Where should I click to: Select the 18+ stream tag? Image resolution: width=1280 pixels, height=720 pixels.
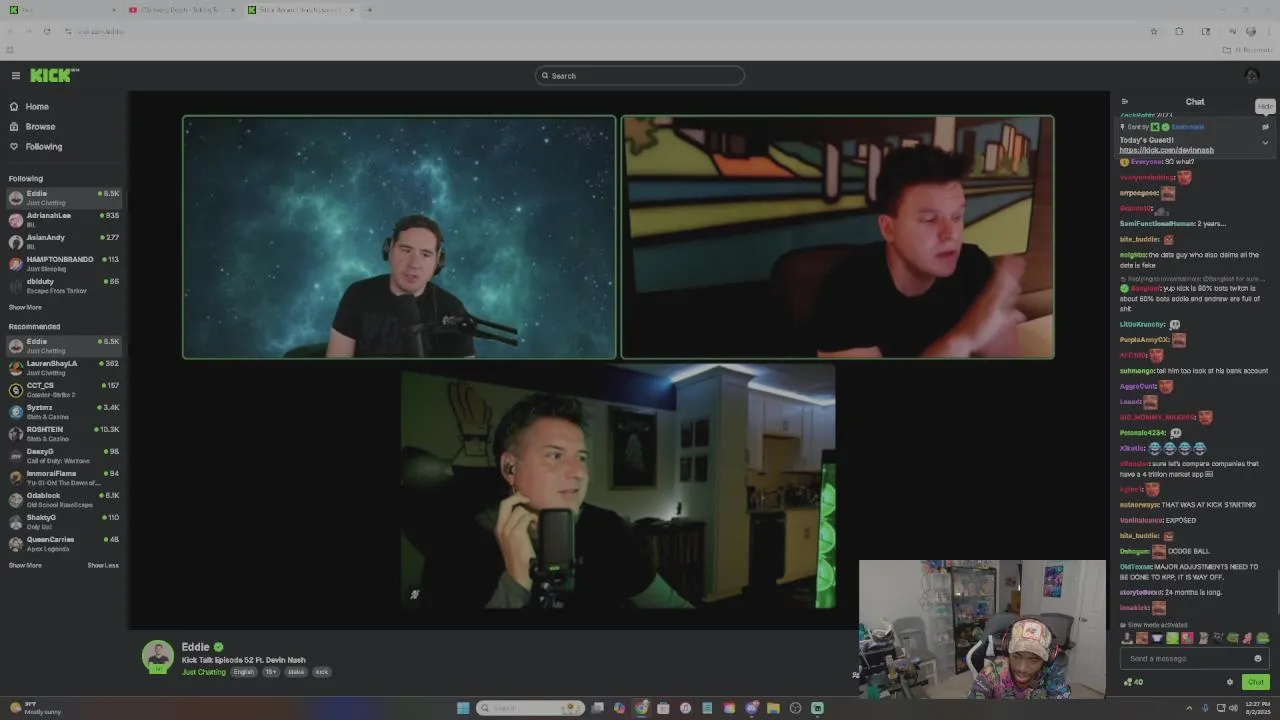[271, 672]
